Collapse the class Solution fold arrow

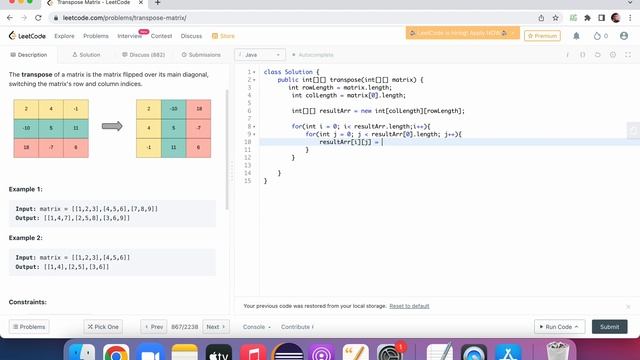(x=254, y=72)
